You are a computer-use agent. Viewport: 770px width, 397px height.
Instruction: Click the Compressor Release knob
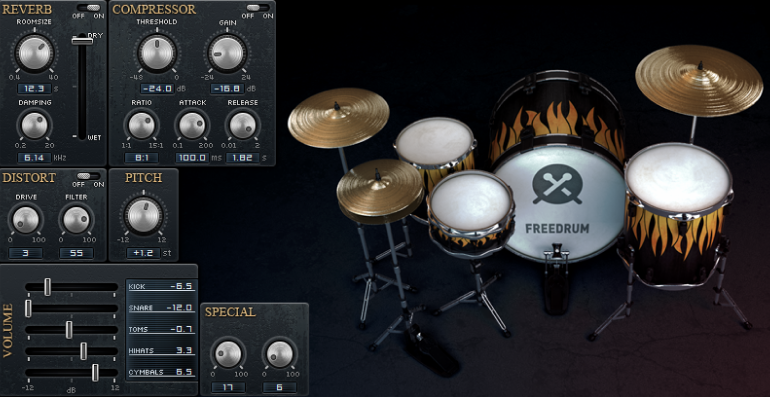click(243, 125)
